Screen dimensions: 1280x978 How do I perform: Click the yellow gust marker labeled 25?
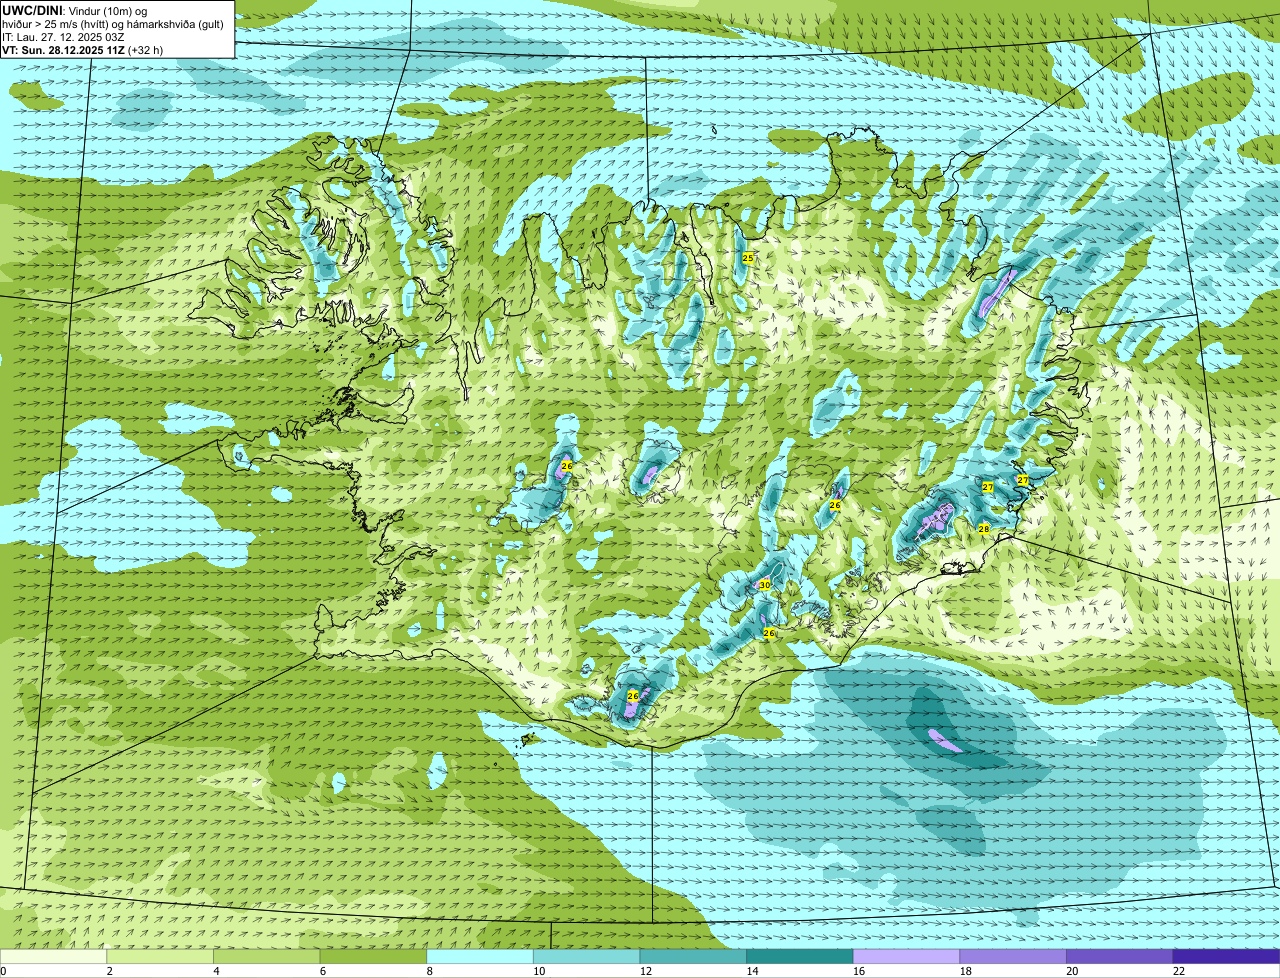(748, 258)
